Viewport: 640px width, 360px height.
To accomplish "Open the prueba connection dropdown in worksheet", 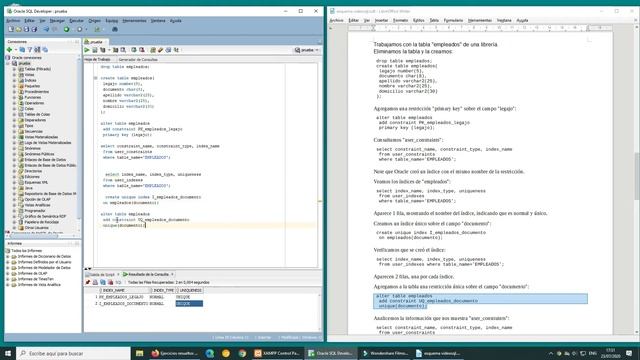I will 307,50.
